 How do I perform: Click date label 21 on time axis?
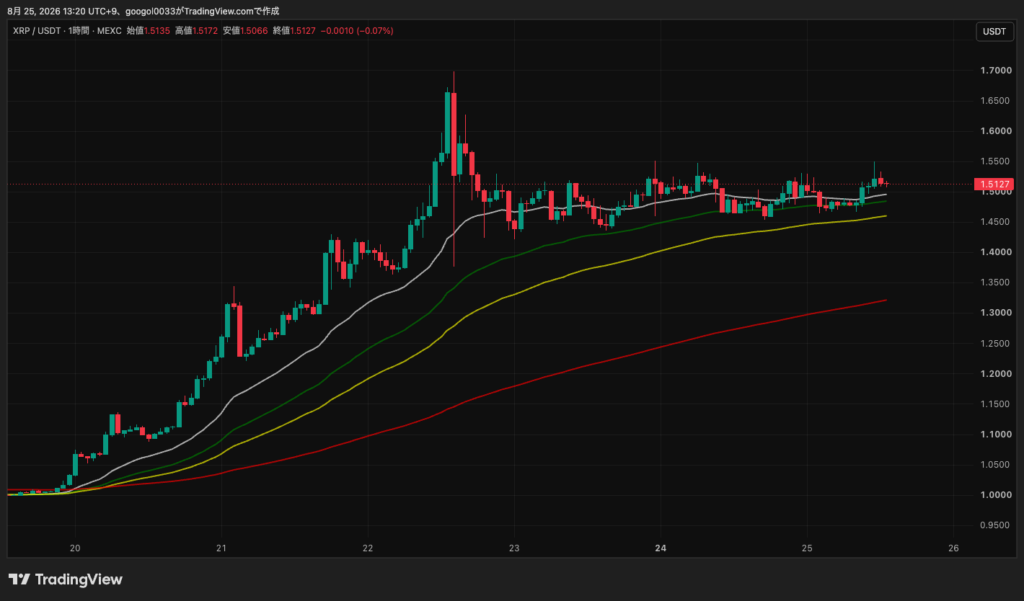pyautogui.click(x=221, y=548)
